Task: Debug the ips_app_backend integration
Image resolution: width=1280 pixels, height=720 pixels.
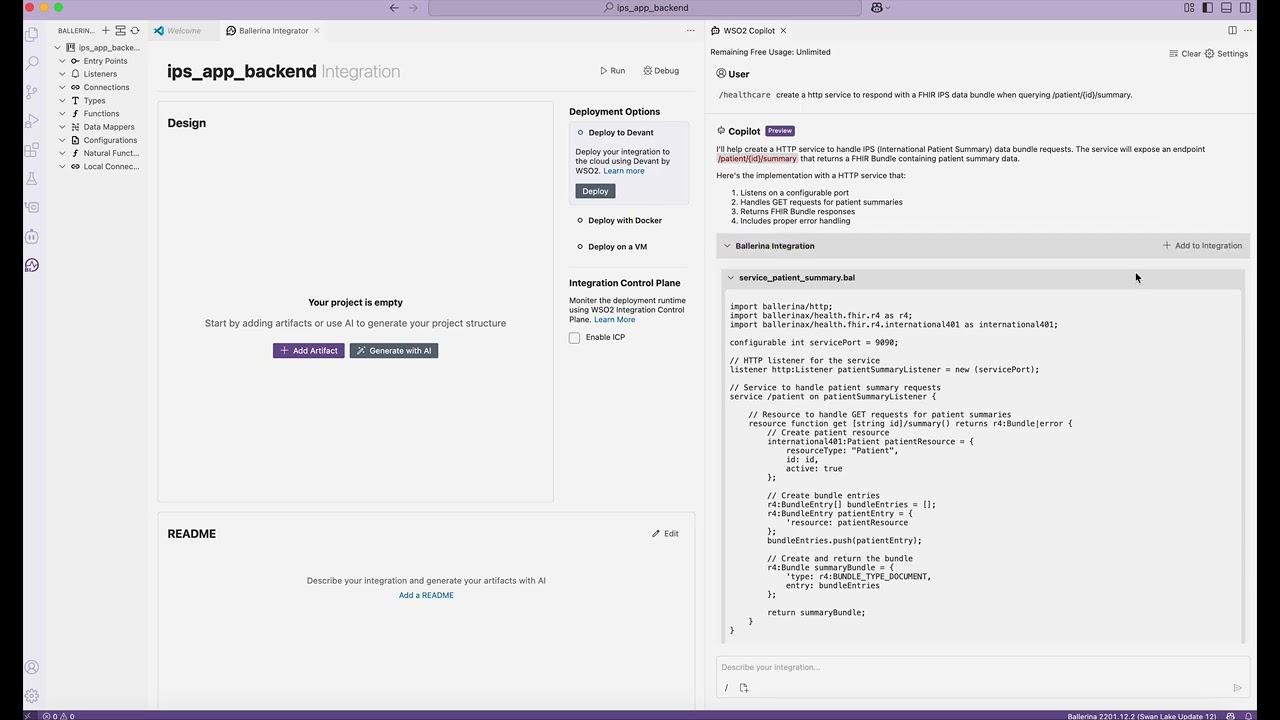Action: (661, 71)
